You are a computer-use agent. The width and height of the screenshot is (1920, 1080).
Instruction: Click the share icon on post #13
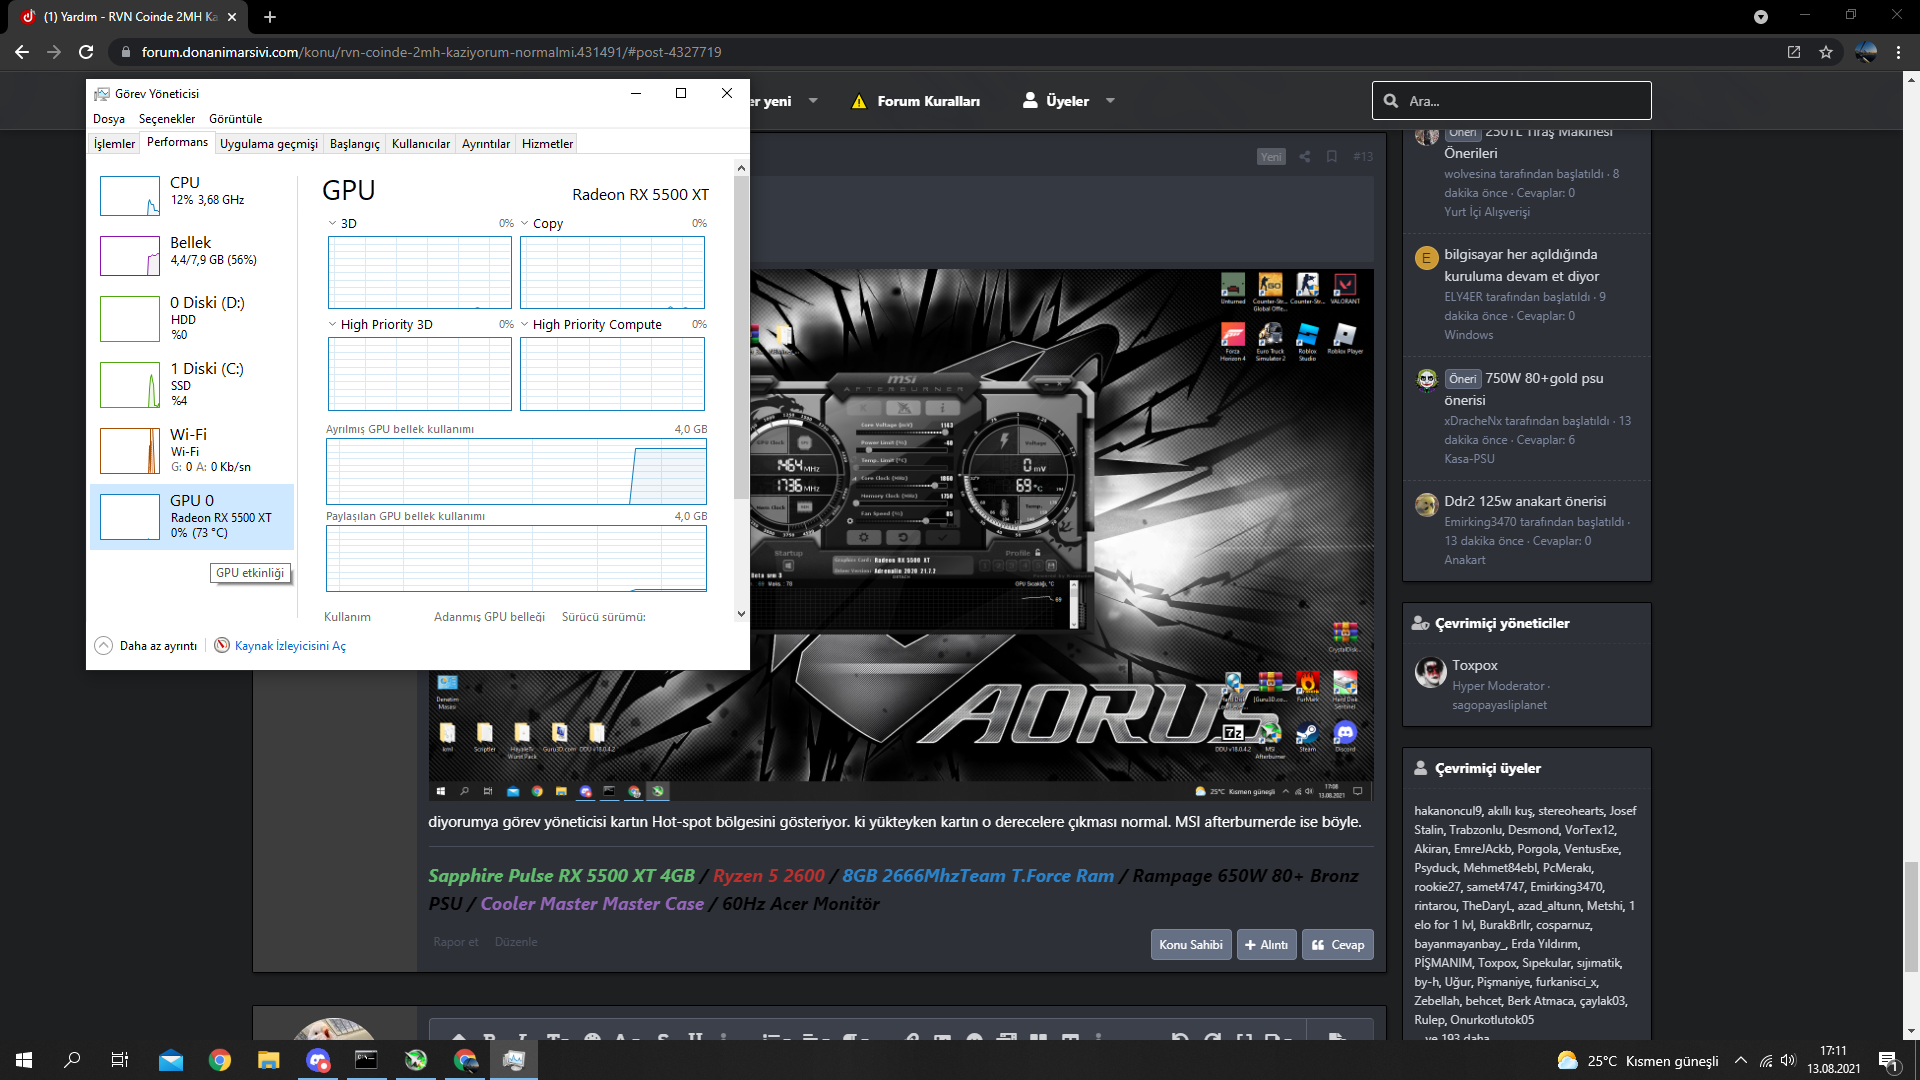point(1304,156)
